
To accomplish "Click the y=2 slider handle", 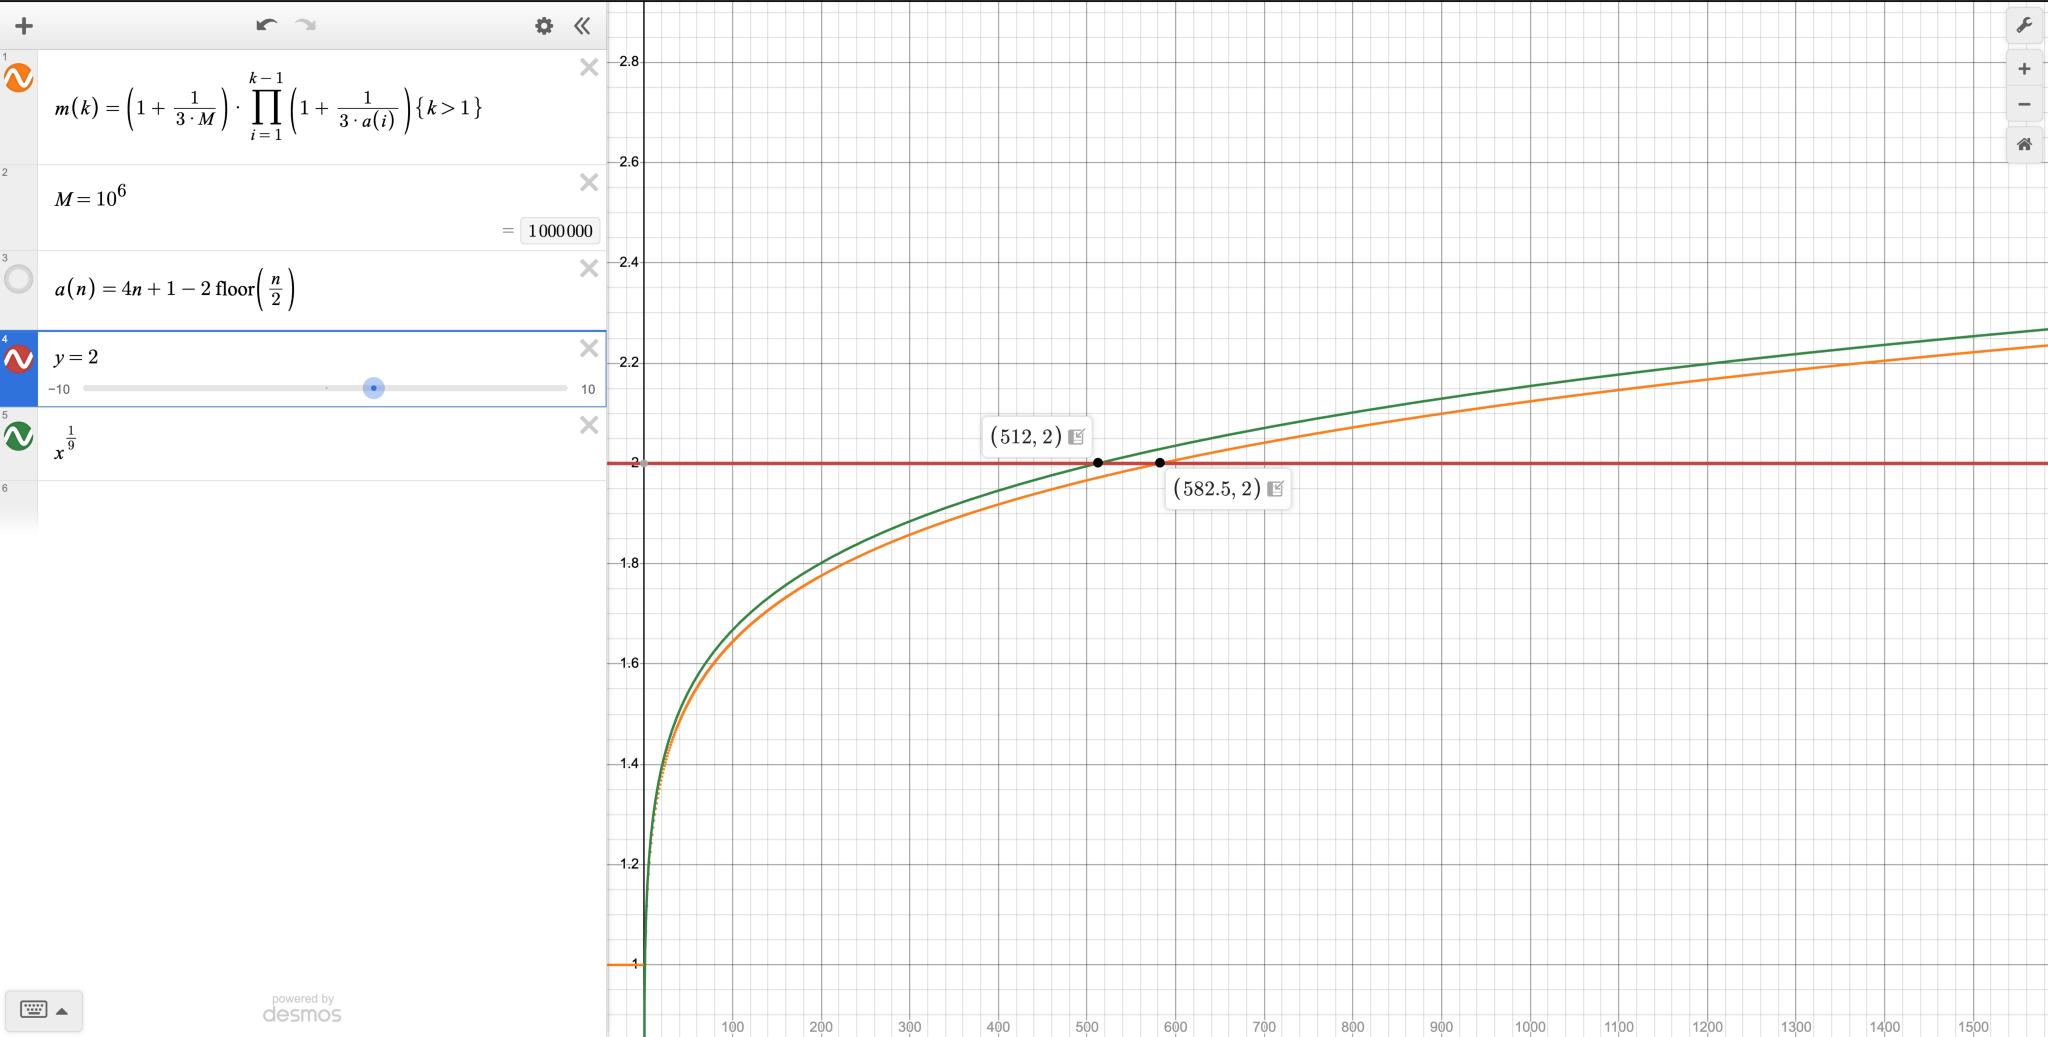I will pyautogui.click(x=374, y=388).
